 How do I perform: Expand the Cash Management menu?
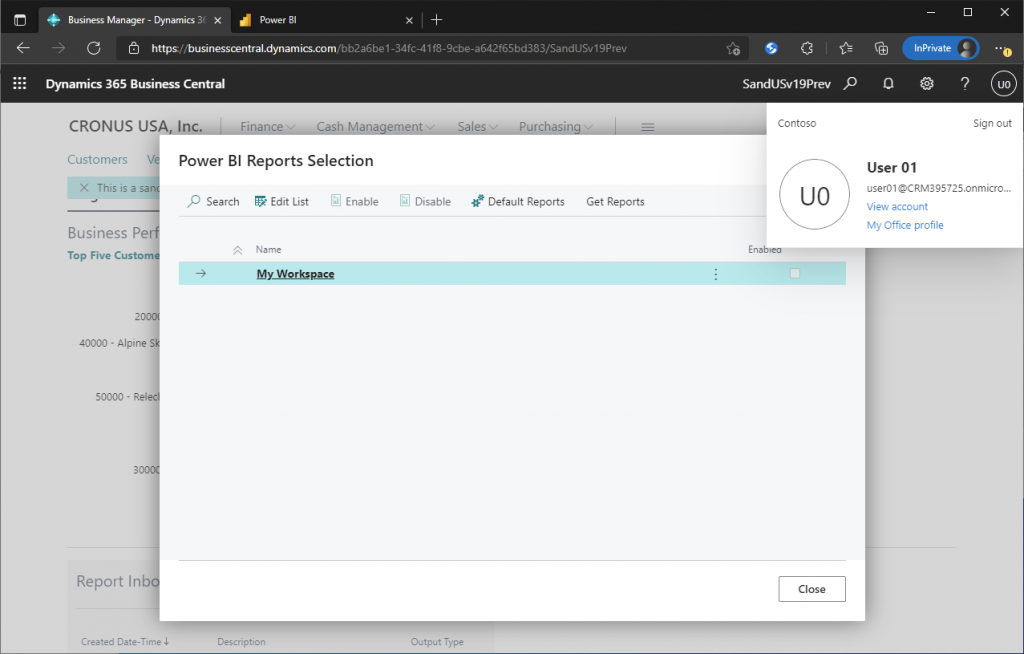[x=376, y=126]
